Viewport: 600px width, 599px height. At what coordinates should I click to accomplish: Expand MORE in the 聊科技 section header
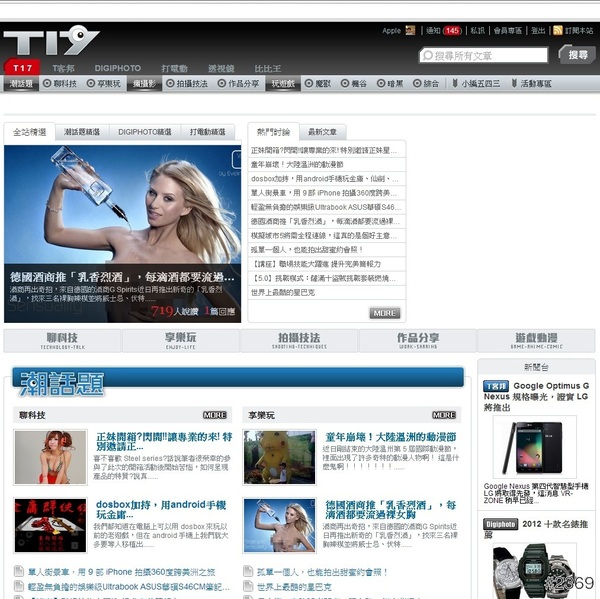[214, 414]
